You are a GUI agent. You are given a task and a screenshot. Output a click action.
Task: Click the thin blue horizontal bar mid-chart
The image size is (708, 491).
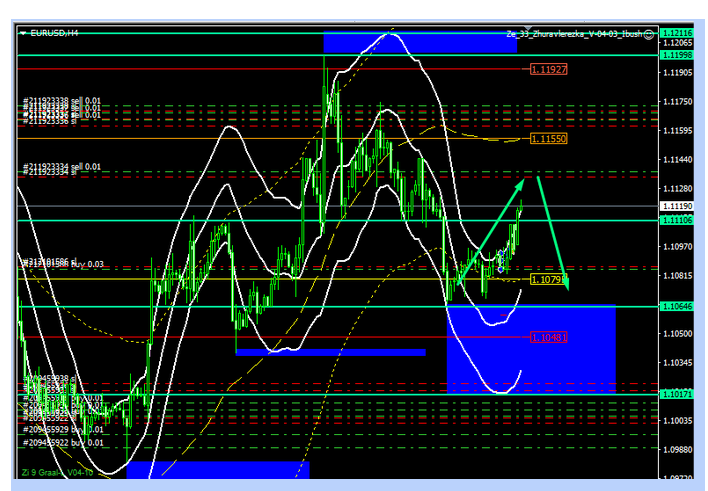(x=330, y=352)
